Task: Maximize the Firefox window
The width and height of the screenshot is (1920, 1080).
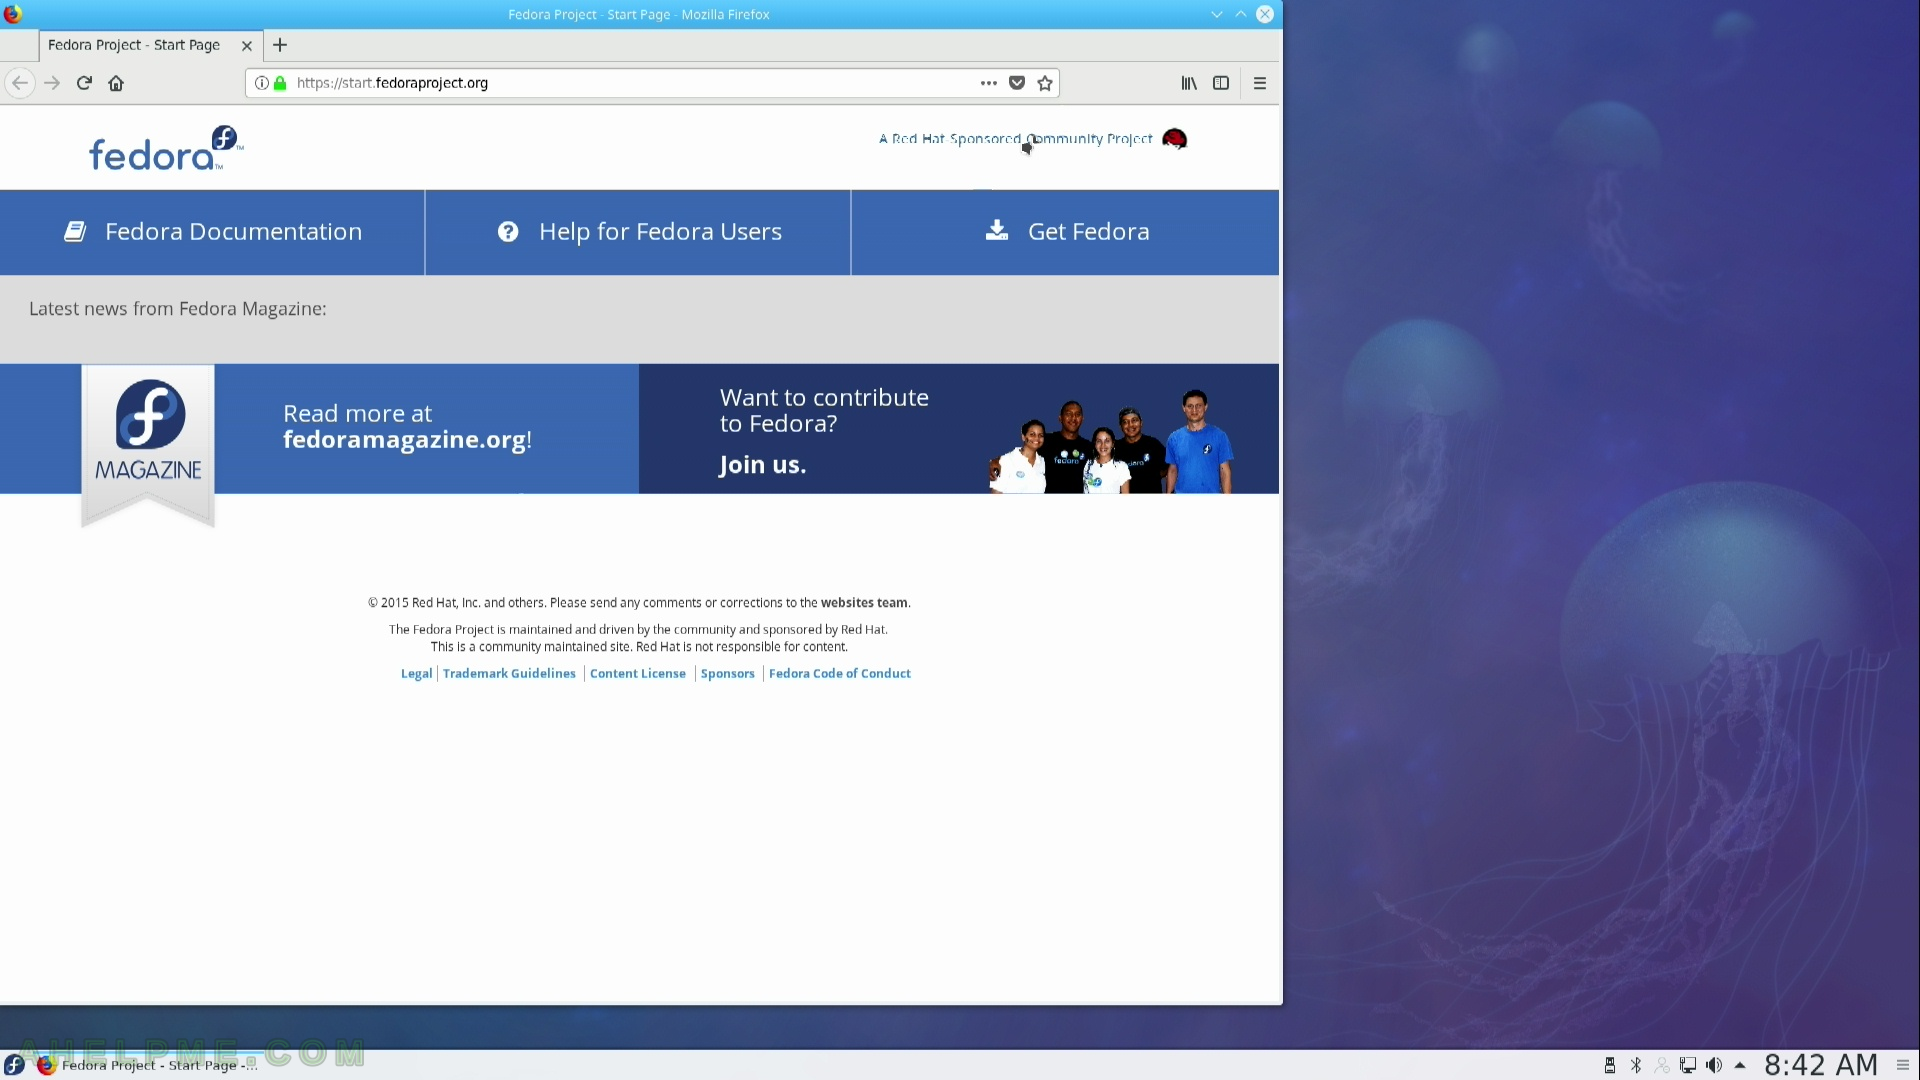Action: pyautogui.click(x=1241, y=14)
